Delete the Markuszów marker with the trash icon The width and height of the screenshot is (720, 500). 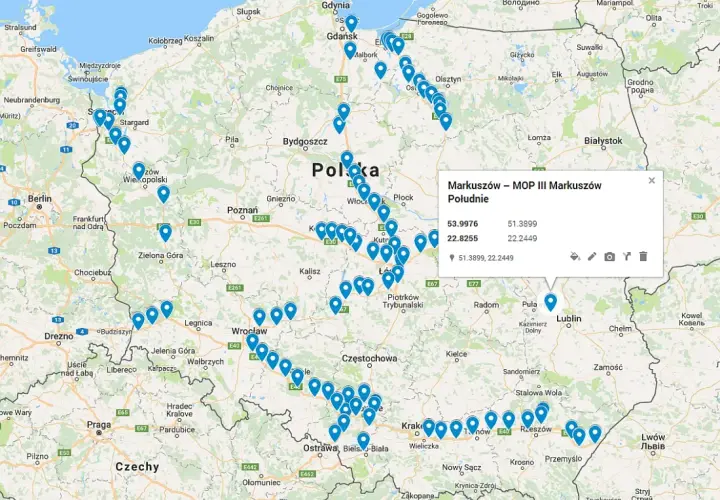(x=643, y=256)
